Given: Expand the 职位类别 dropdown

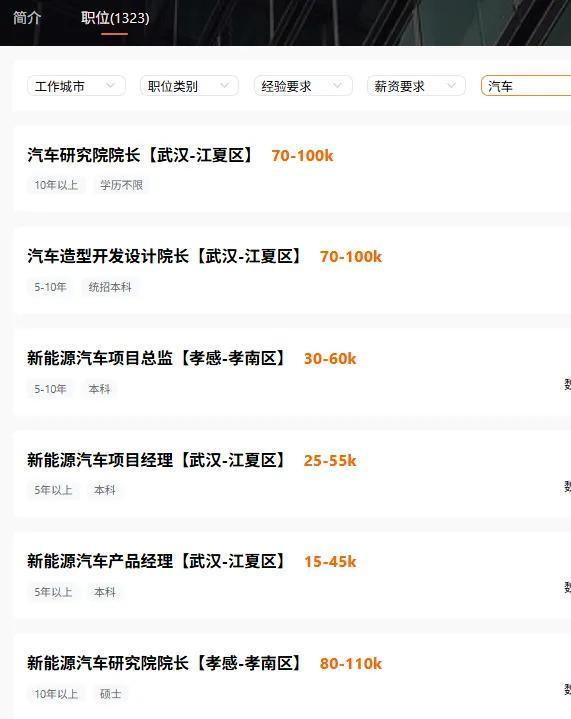Looking at the screenshot, I should 189,86.
